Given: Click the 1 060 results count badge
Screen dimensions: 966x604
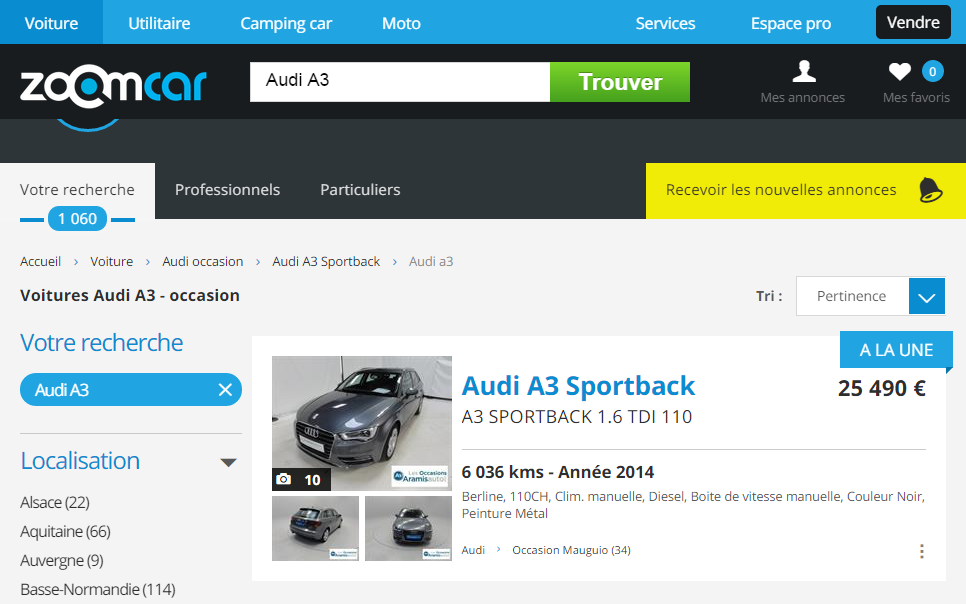Looking at the screenshot, I should point(78,219).
